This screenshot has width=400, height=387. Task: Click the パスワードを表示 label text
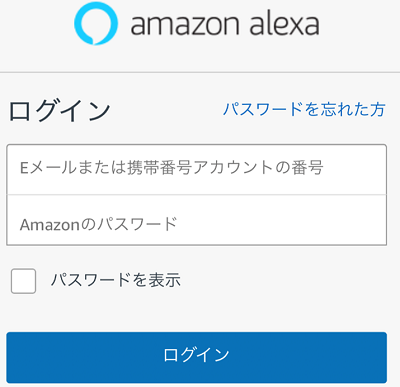click(116, 280)
